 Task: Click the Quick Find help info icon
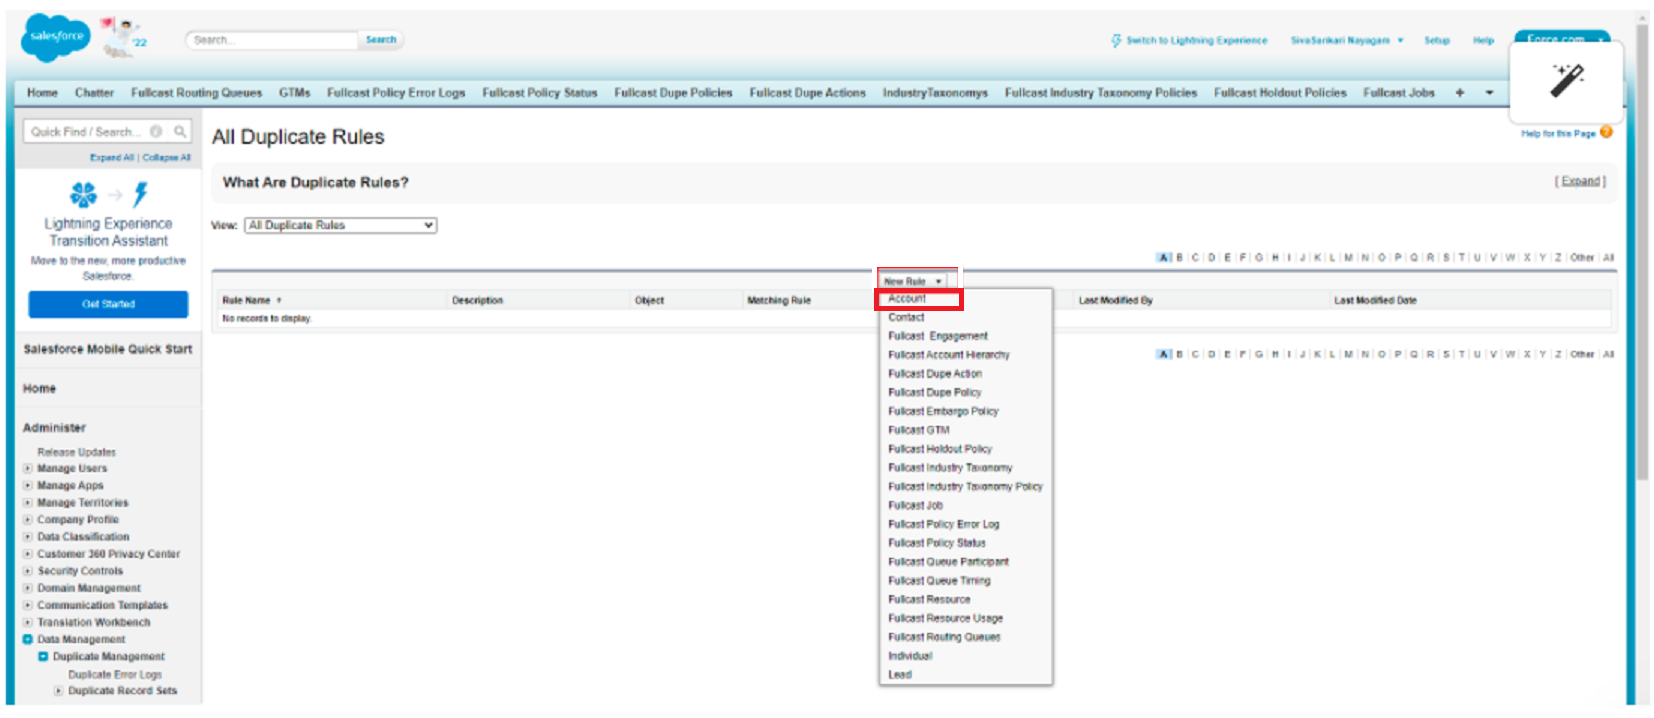click(x=156, y=131)
